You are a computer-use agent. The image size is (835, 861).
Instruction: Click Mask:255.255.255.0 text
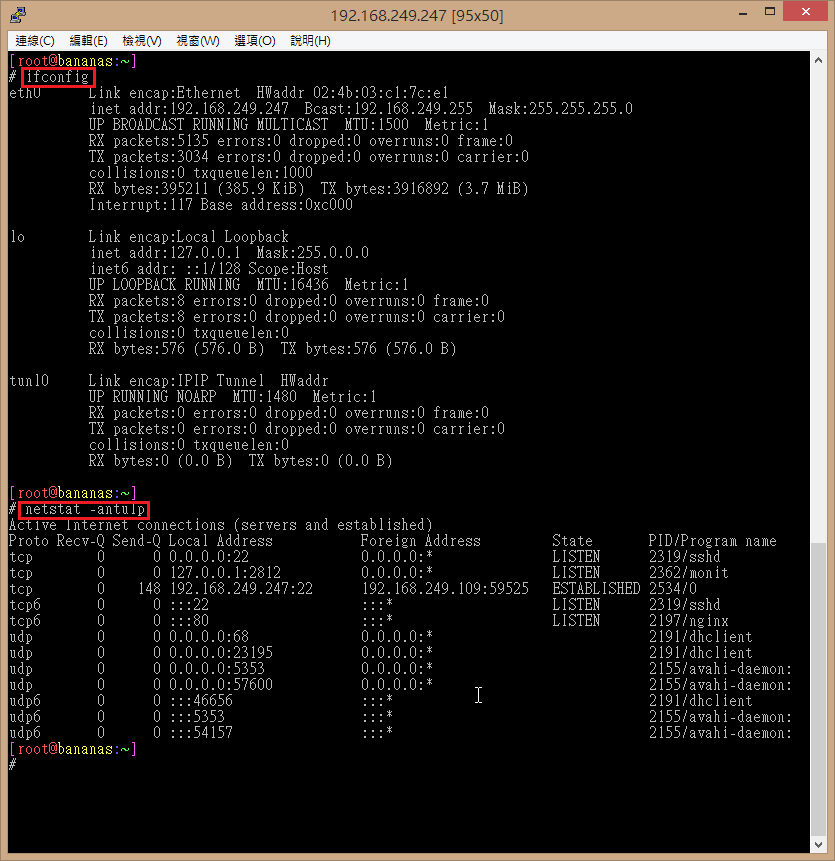click(561, 109)
